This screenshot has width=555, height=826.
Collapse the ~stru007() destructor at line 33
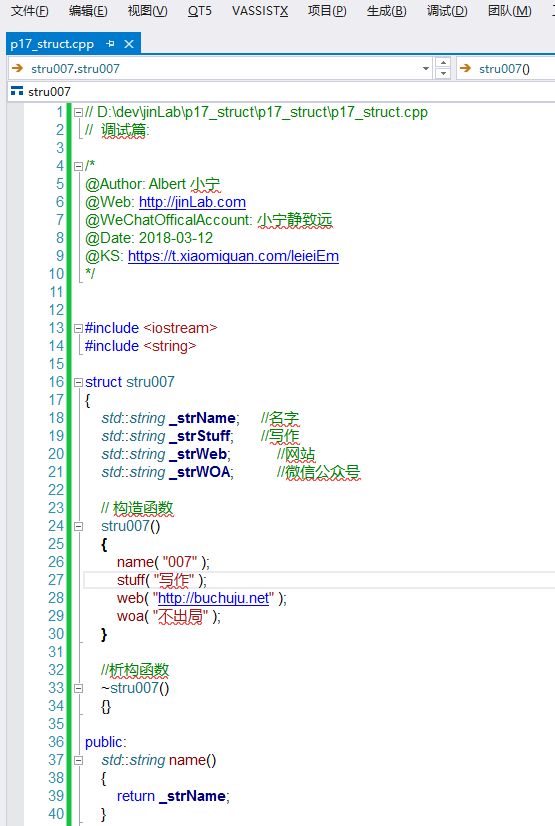click(78, 689)
